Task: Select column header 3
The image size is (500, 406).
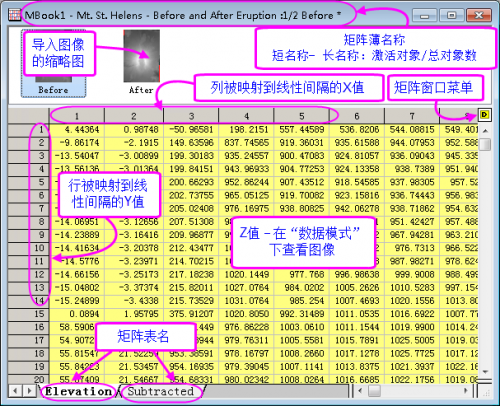Action: point(191,116)
